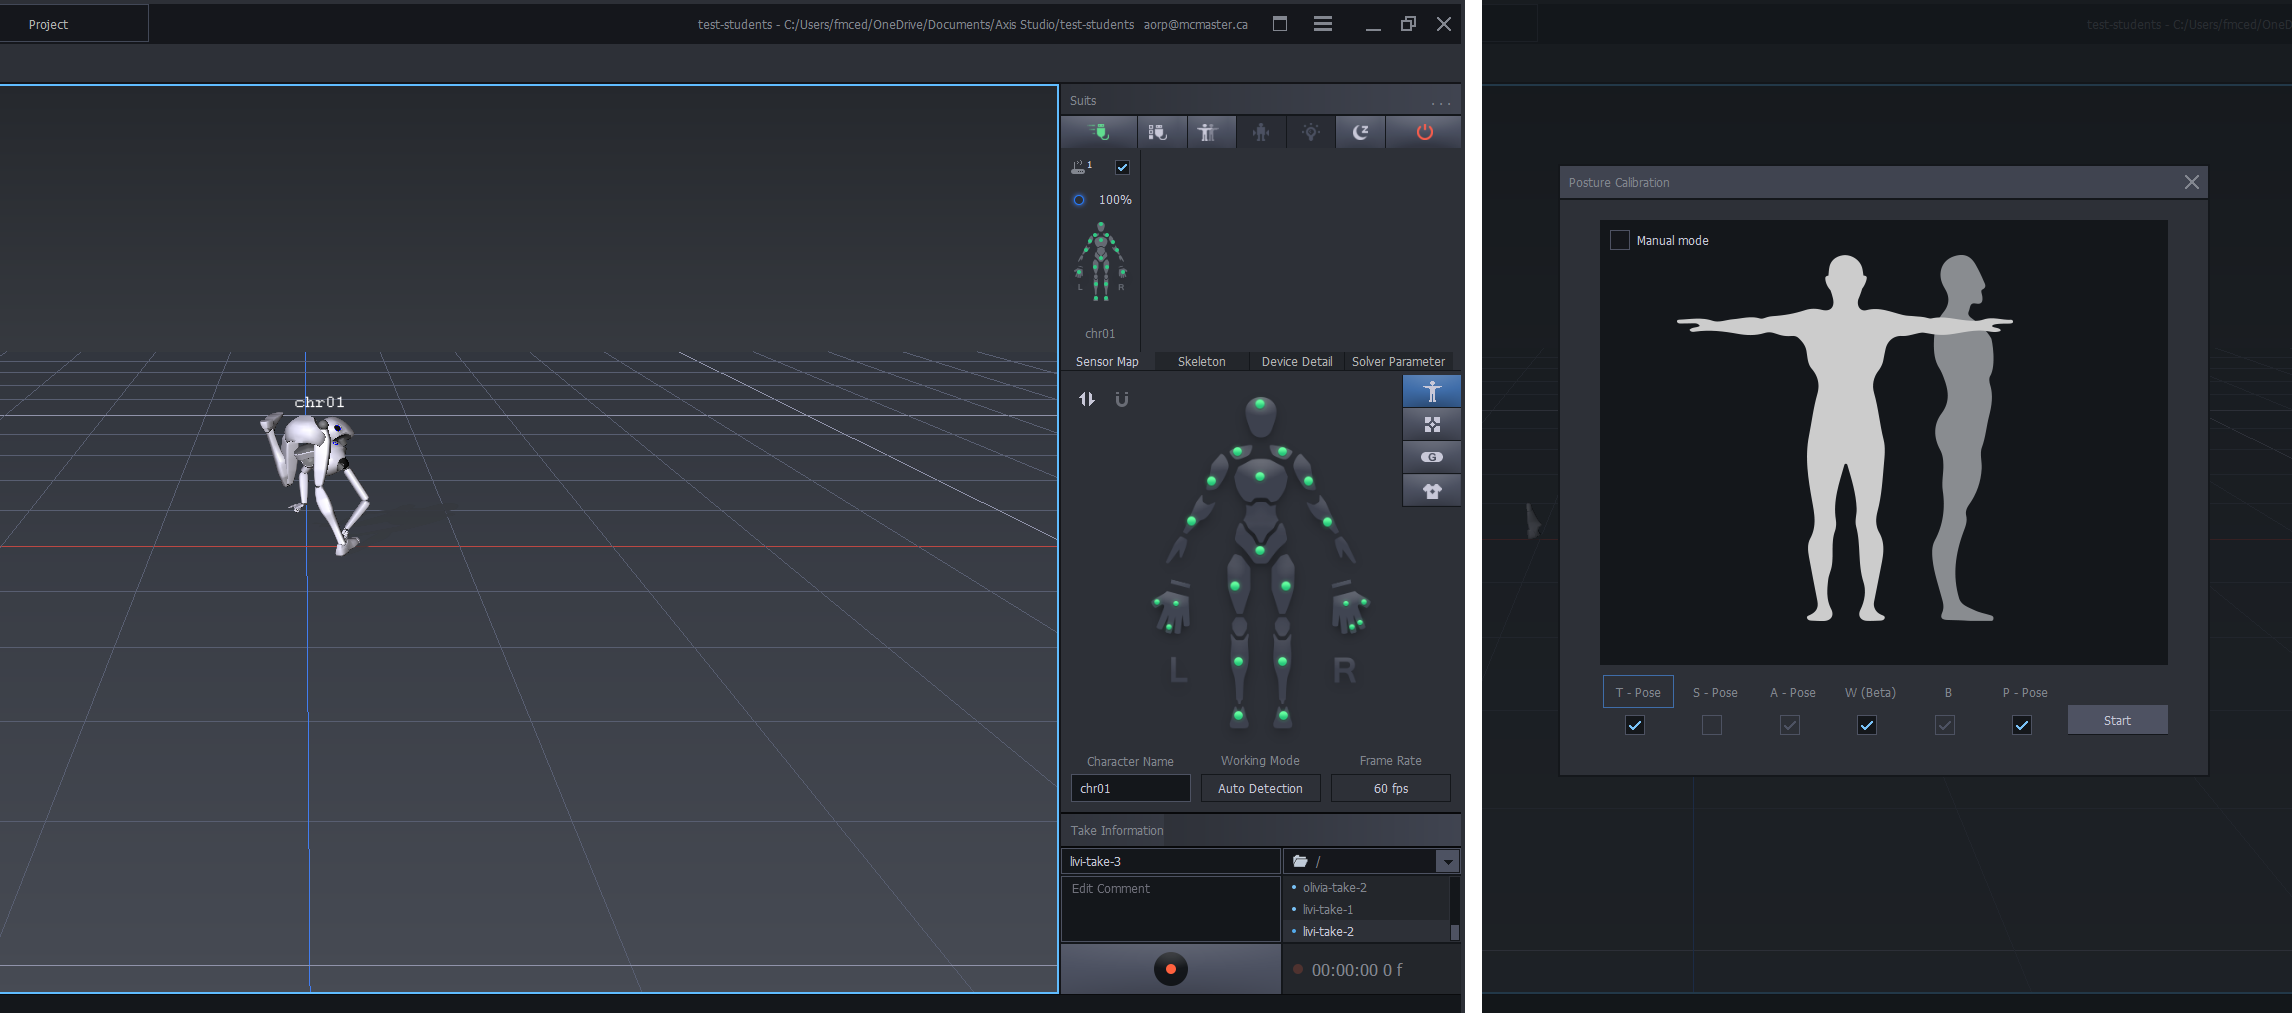Click the light bulb sensor indicator icon
Viewport: 2292px width, 1013px height.
1310,132
